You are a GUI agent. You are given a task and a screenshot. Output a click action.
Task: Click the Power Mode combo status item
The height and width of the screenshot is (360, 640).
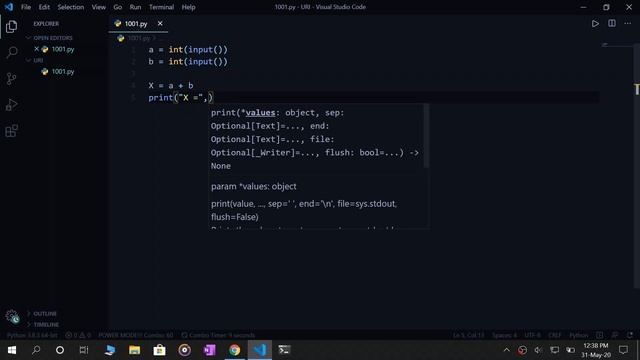[136, 335]
